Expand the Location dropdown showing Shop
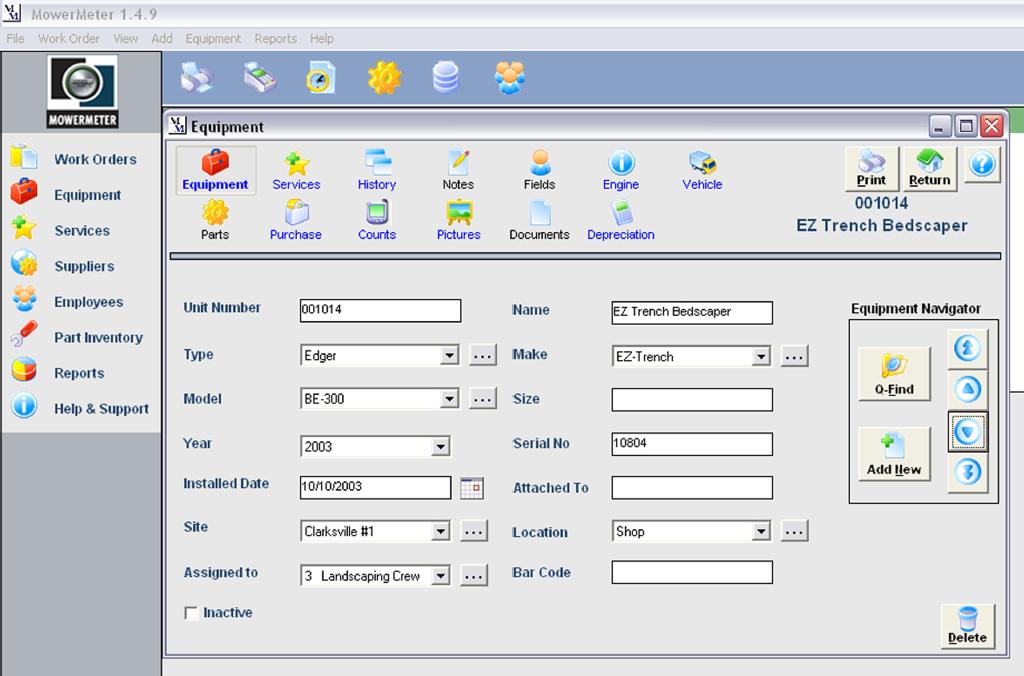 (761, 532)
